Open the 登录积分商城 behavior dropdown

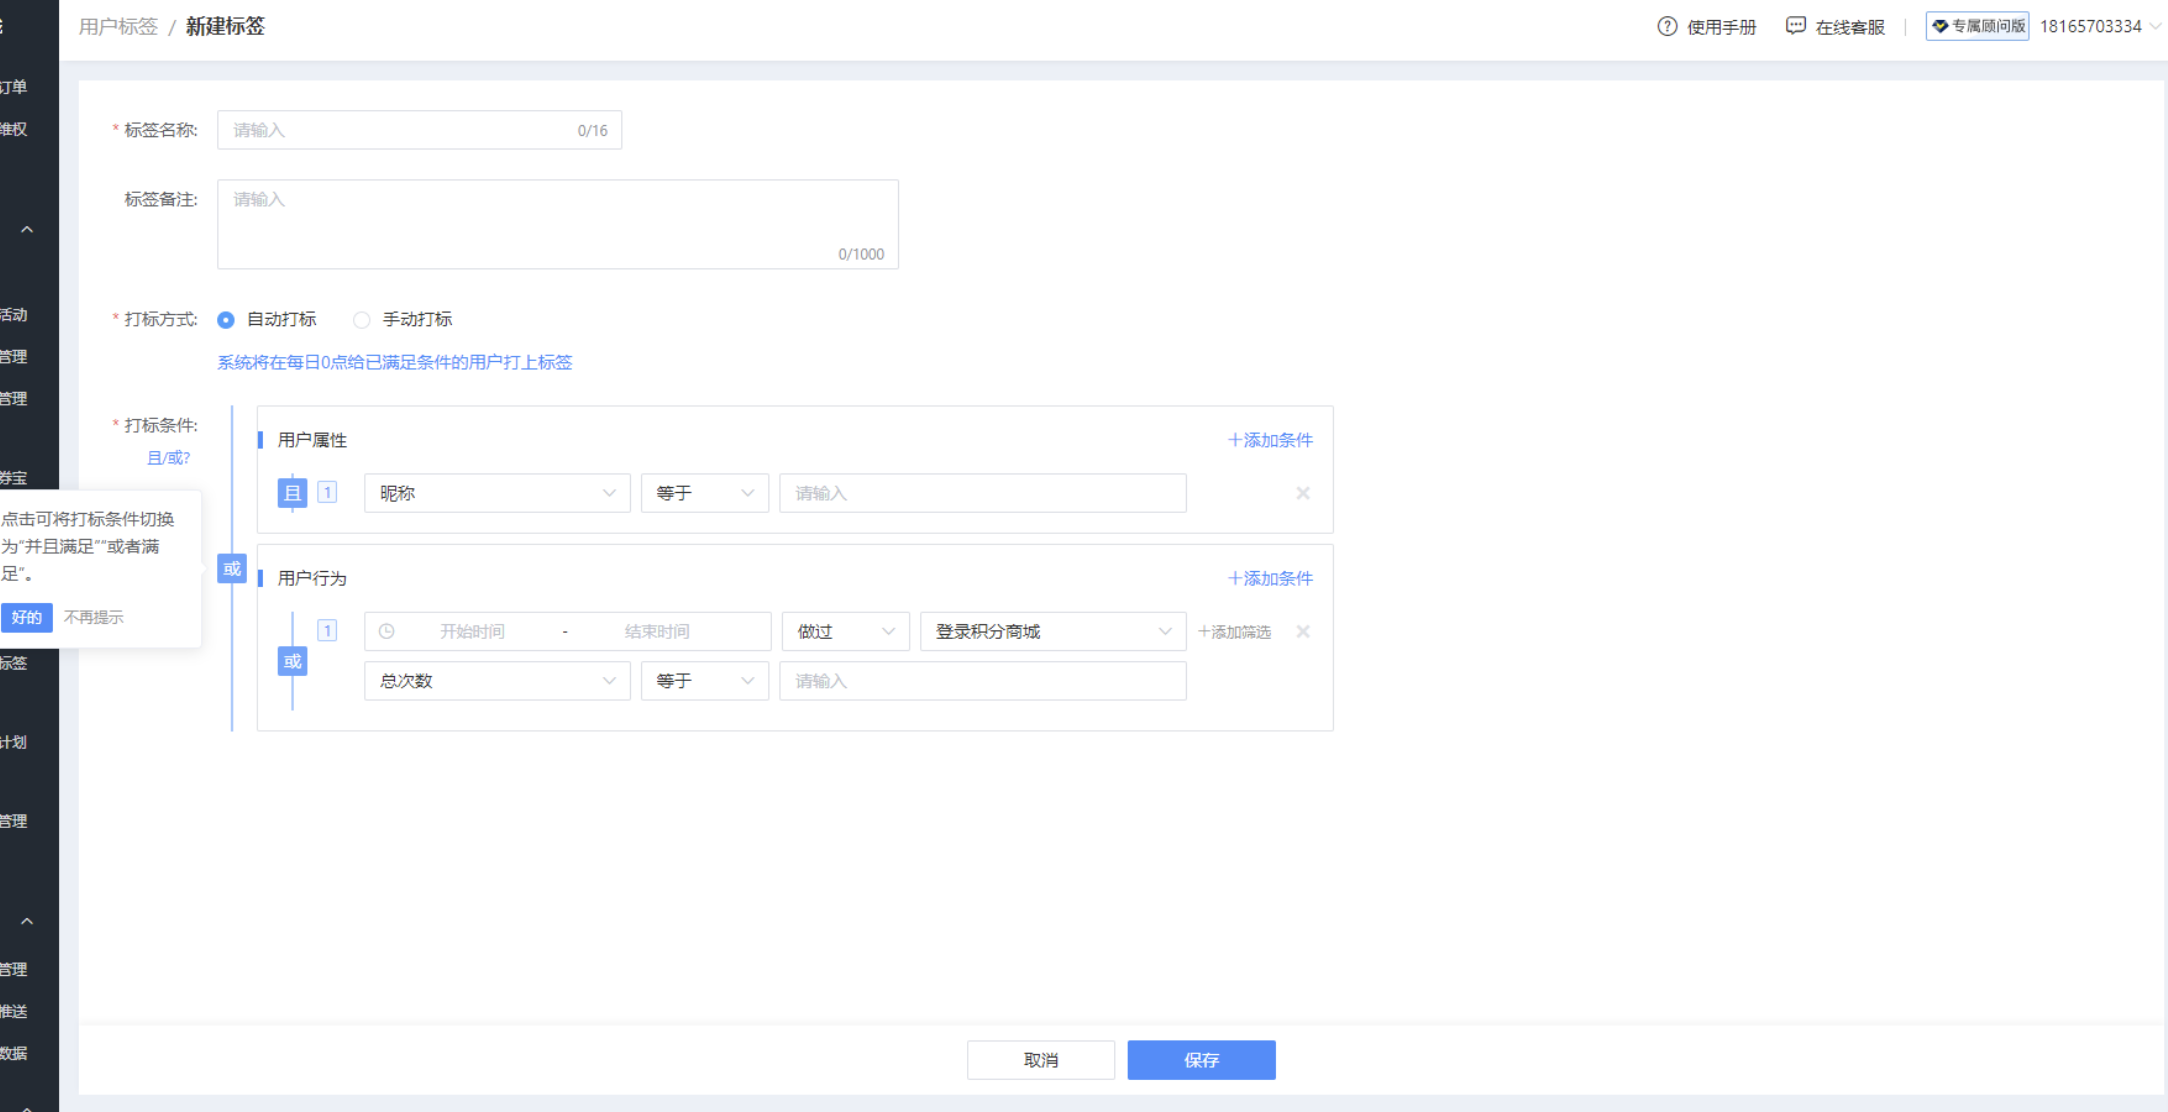pos(1052,632)
